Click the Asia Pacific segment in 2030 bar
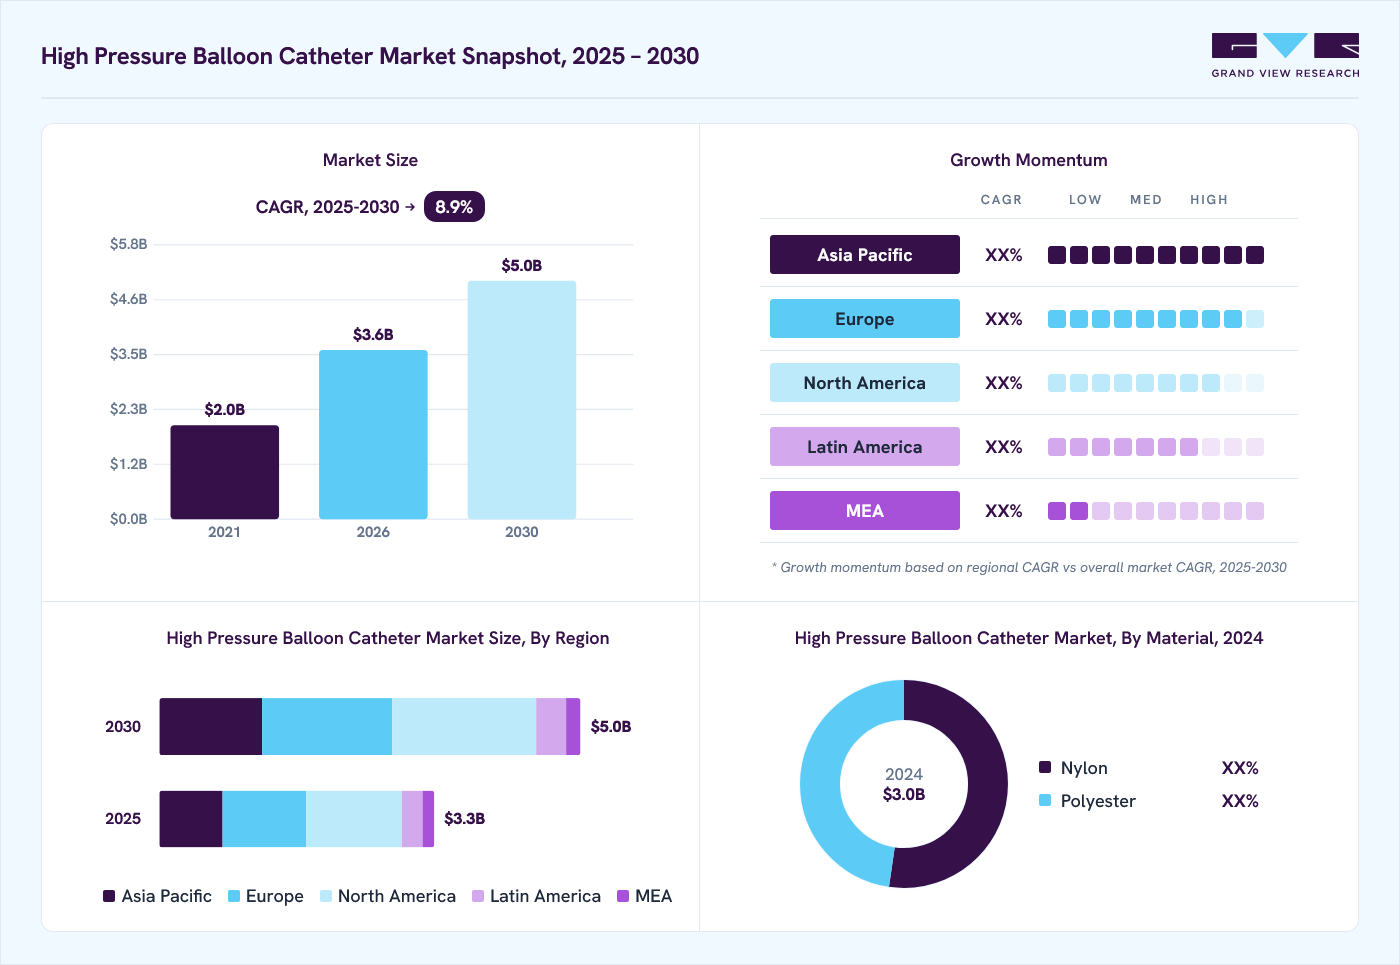Image resolution: width=1400 pixels, height=965 pixels. pyautogui.click(x=211, y=727)
